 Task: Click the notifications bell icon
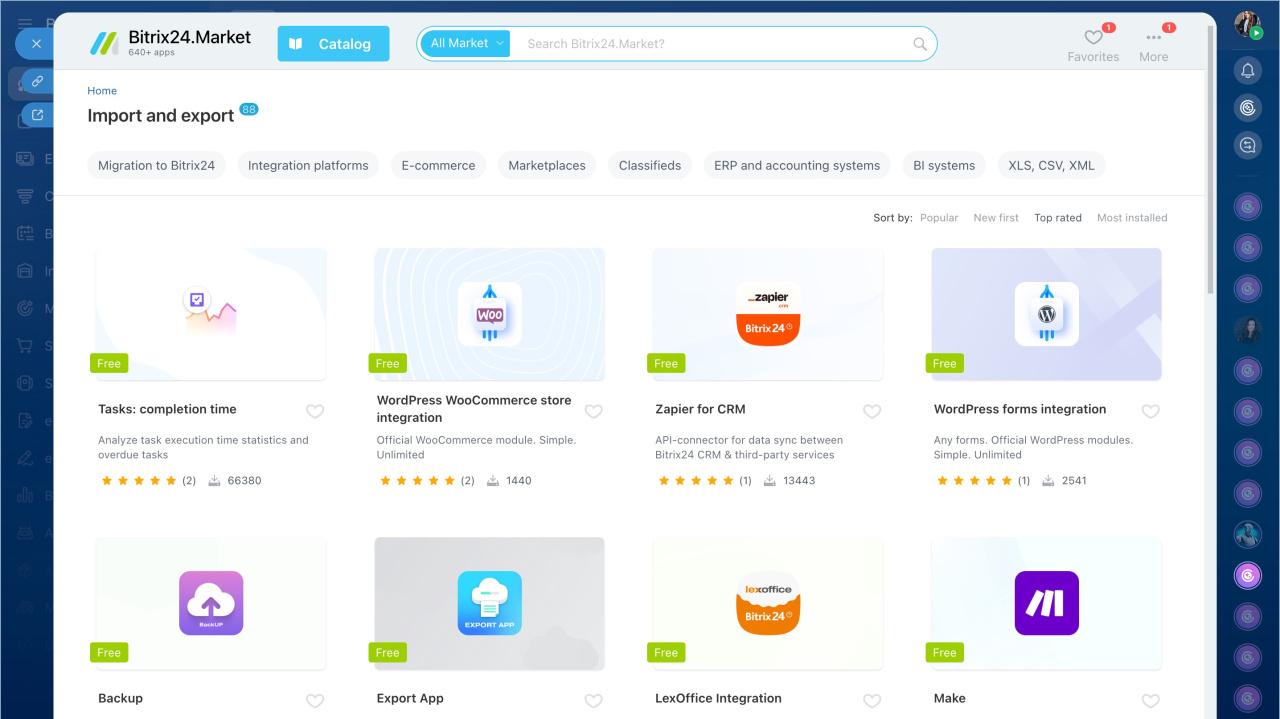(1248, 70)
